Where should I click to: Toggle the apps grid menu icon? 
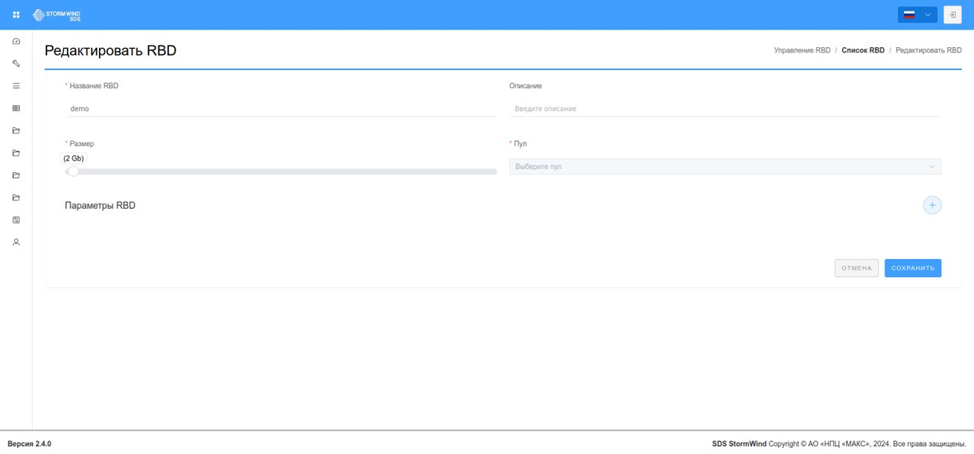(x=16, y=15)
